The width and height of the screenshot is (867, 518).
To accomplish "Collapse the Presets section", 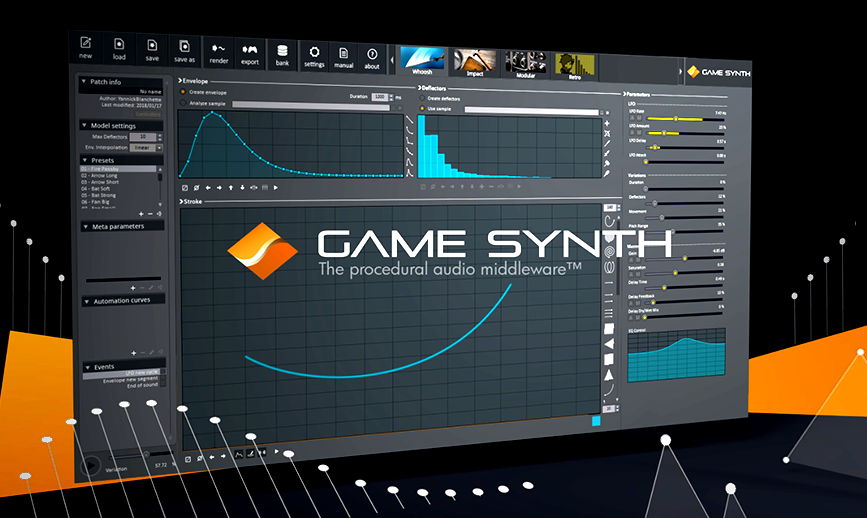I will pyautogui.click(x=85, y=160).
